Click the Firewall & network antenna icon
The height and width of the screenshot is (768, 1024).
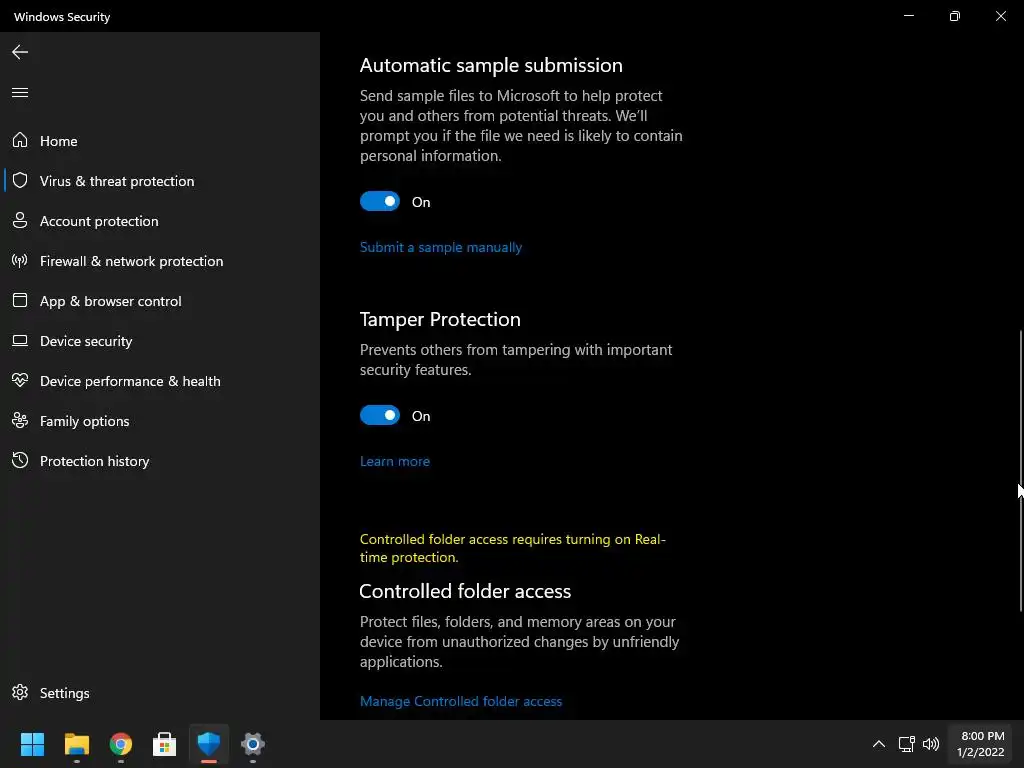coord(20,261)
